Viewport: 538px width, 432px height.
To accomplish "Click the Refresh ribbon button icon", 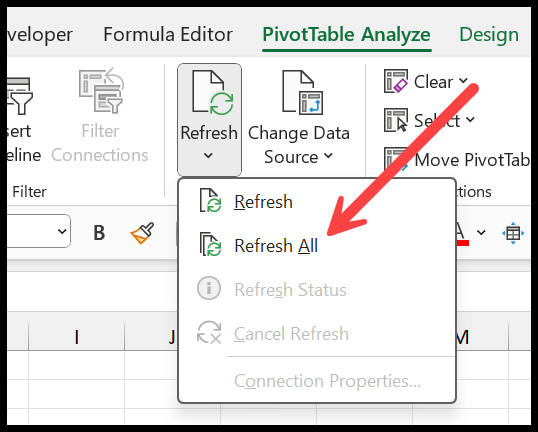I will point(212,93).
